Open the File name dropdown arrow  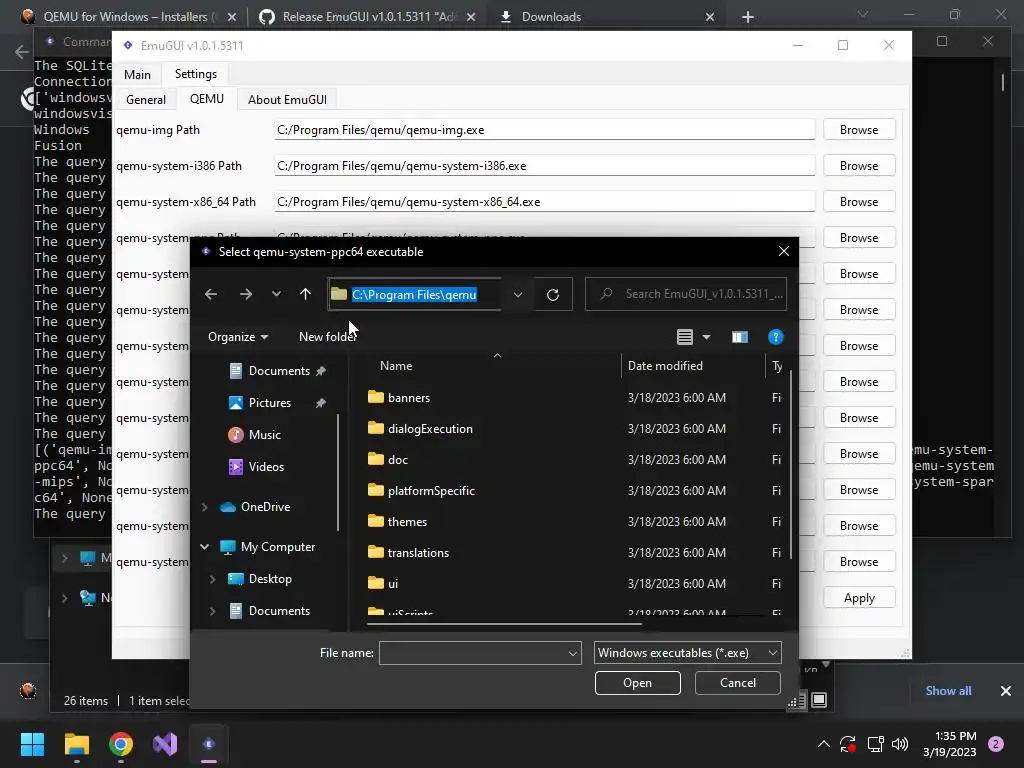pyautogui.click(x=573, y=653)
